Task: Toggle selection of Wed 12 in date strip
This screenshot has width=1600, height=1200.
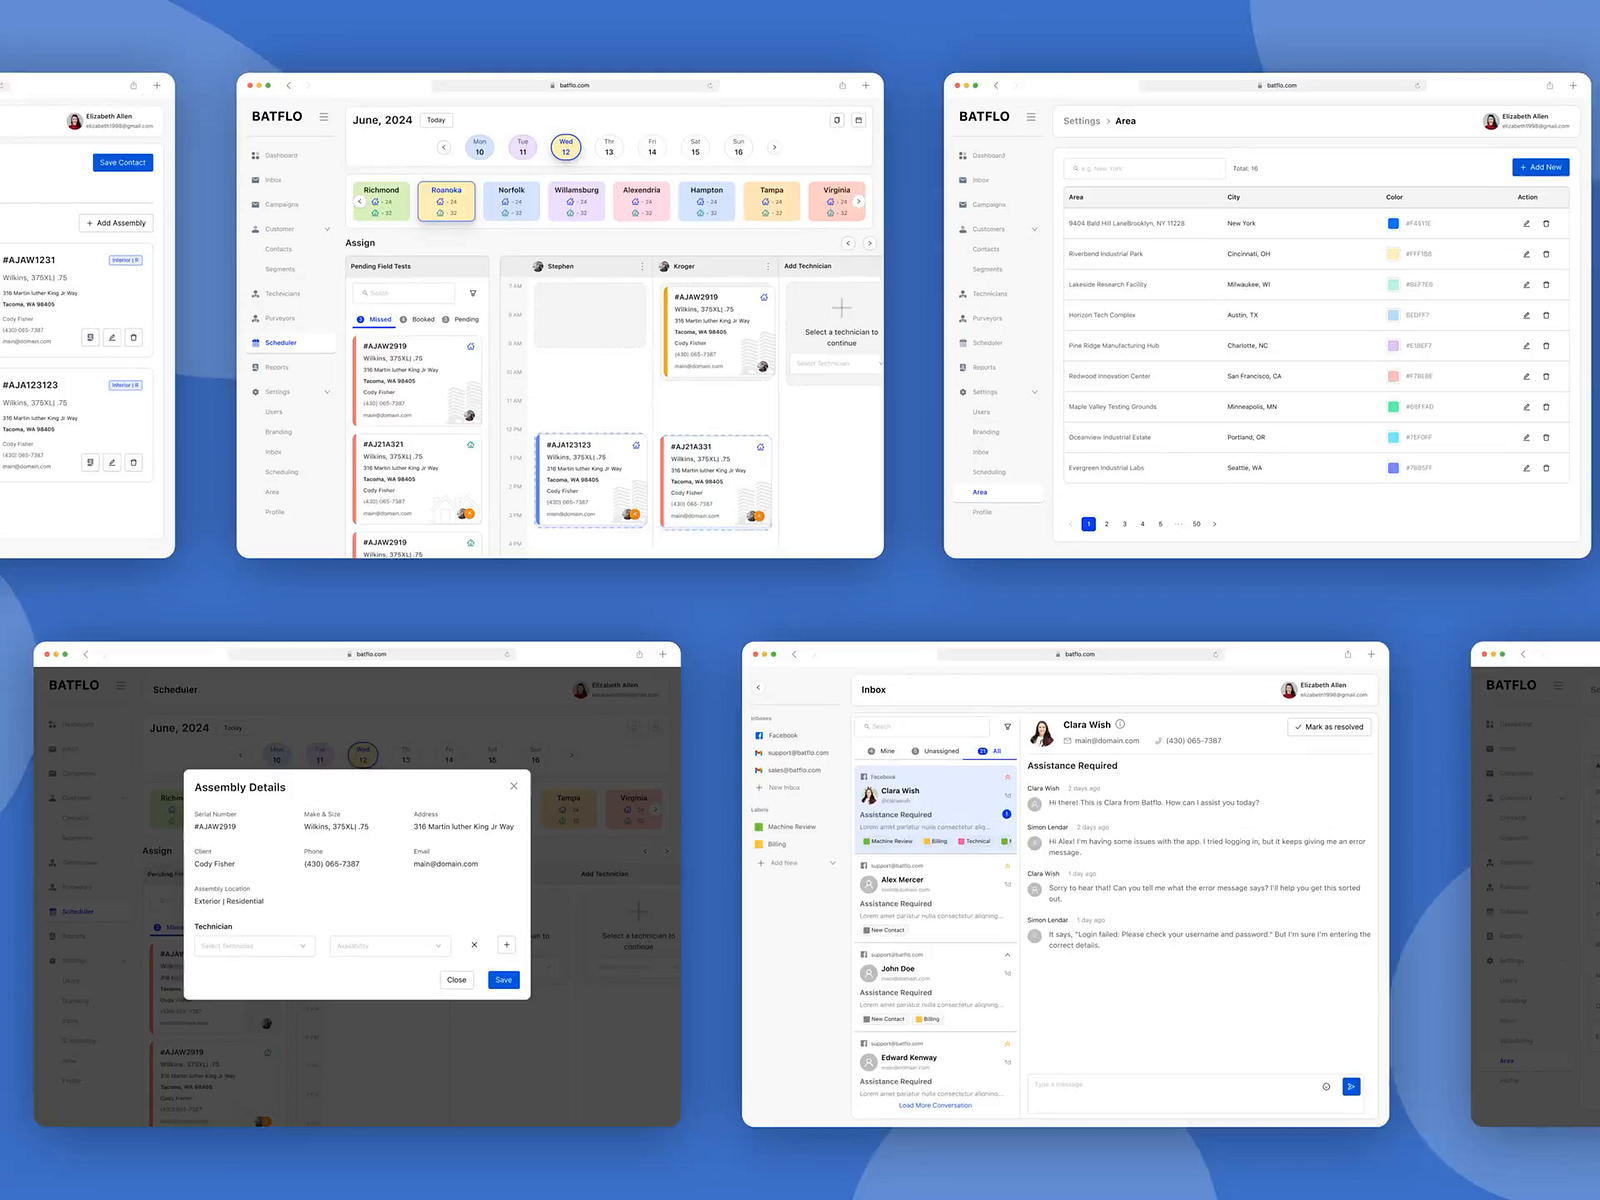Action: tap(566, 147)
